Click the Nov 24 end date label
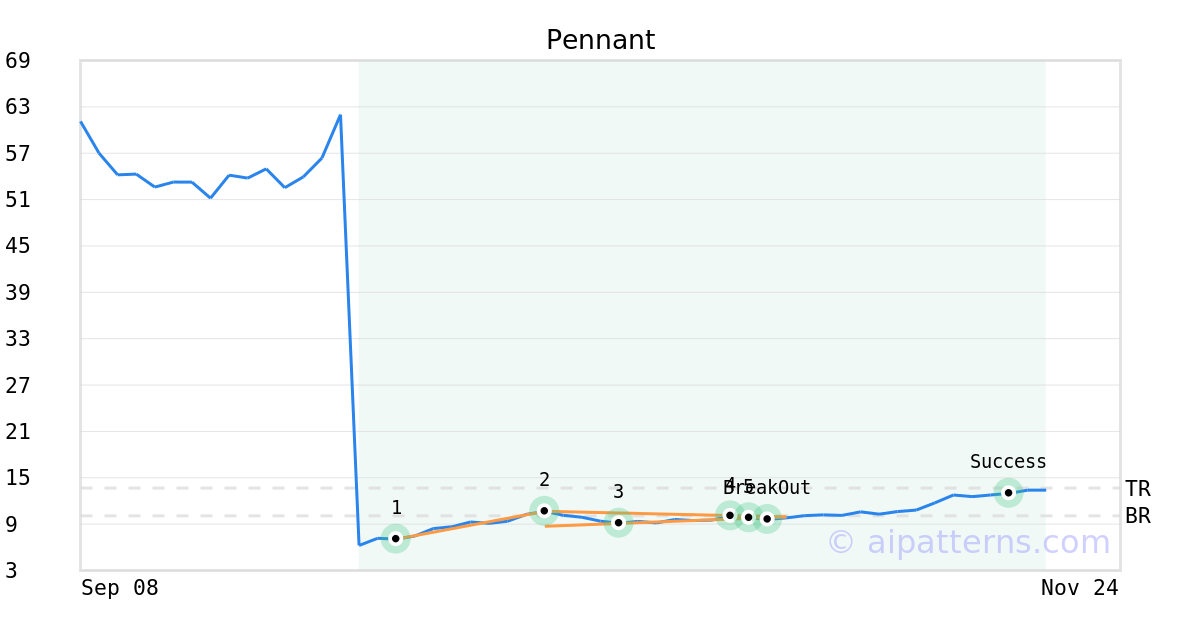This screenshot has height=630, width=1200. [1079, 588]
